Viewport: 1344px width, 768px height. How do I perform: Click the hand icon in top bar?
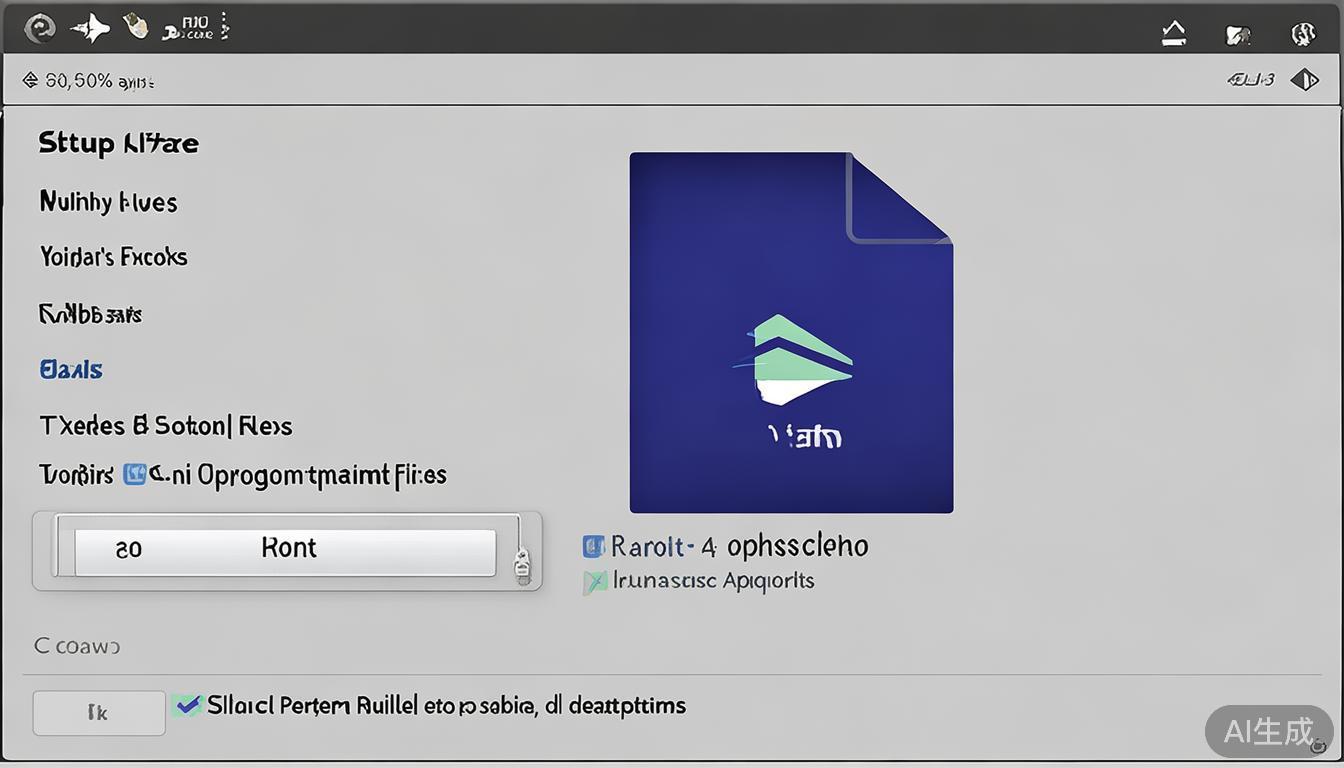pos(135,28)
